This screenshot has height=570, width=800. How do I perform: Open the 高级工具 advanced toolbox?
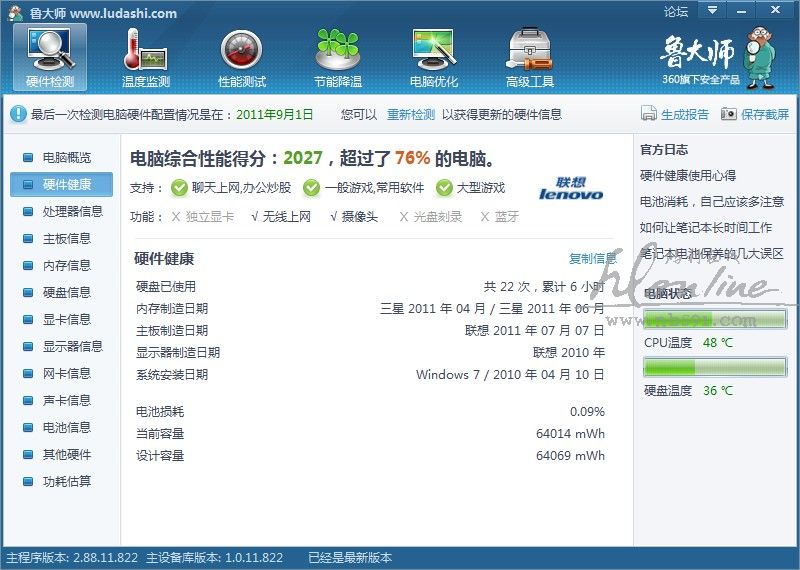pos(530,58)
